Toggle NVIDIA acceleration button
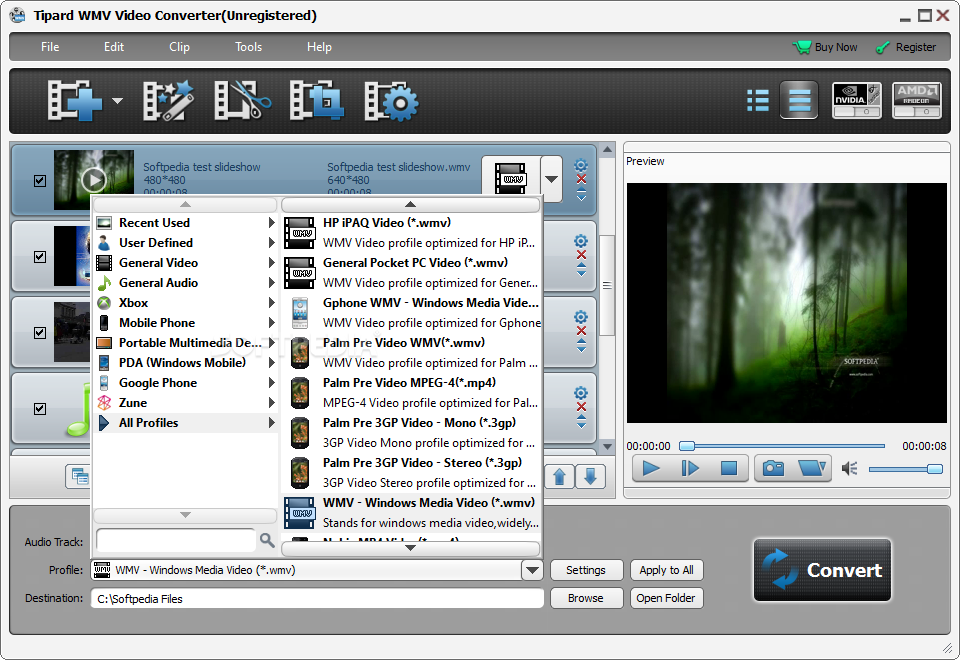This screenshot has width=960, height=660. click(857, 100)
